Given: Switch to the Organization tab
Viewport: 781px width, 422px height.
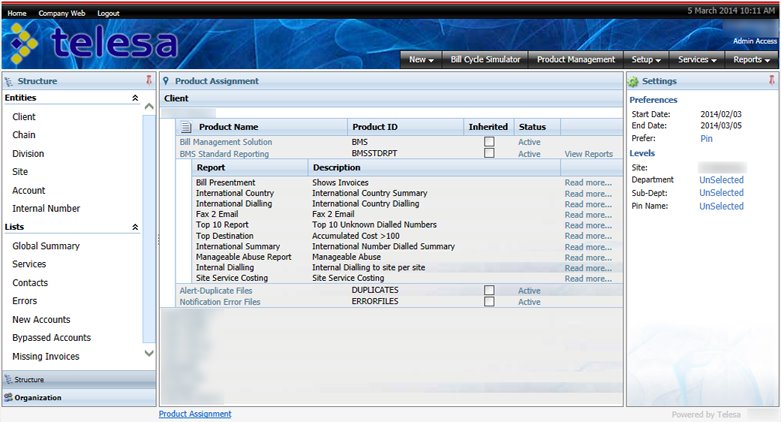Looking at the screenshot, I should 79,398.
